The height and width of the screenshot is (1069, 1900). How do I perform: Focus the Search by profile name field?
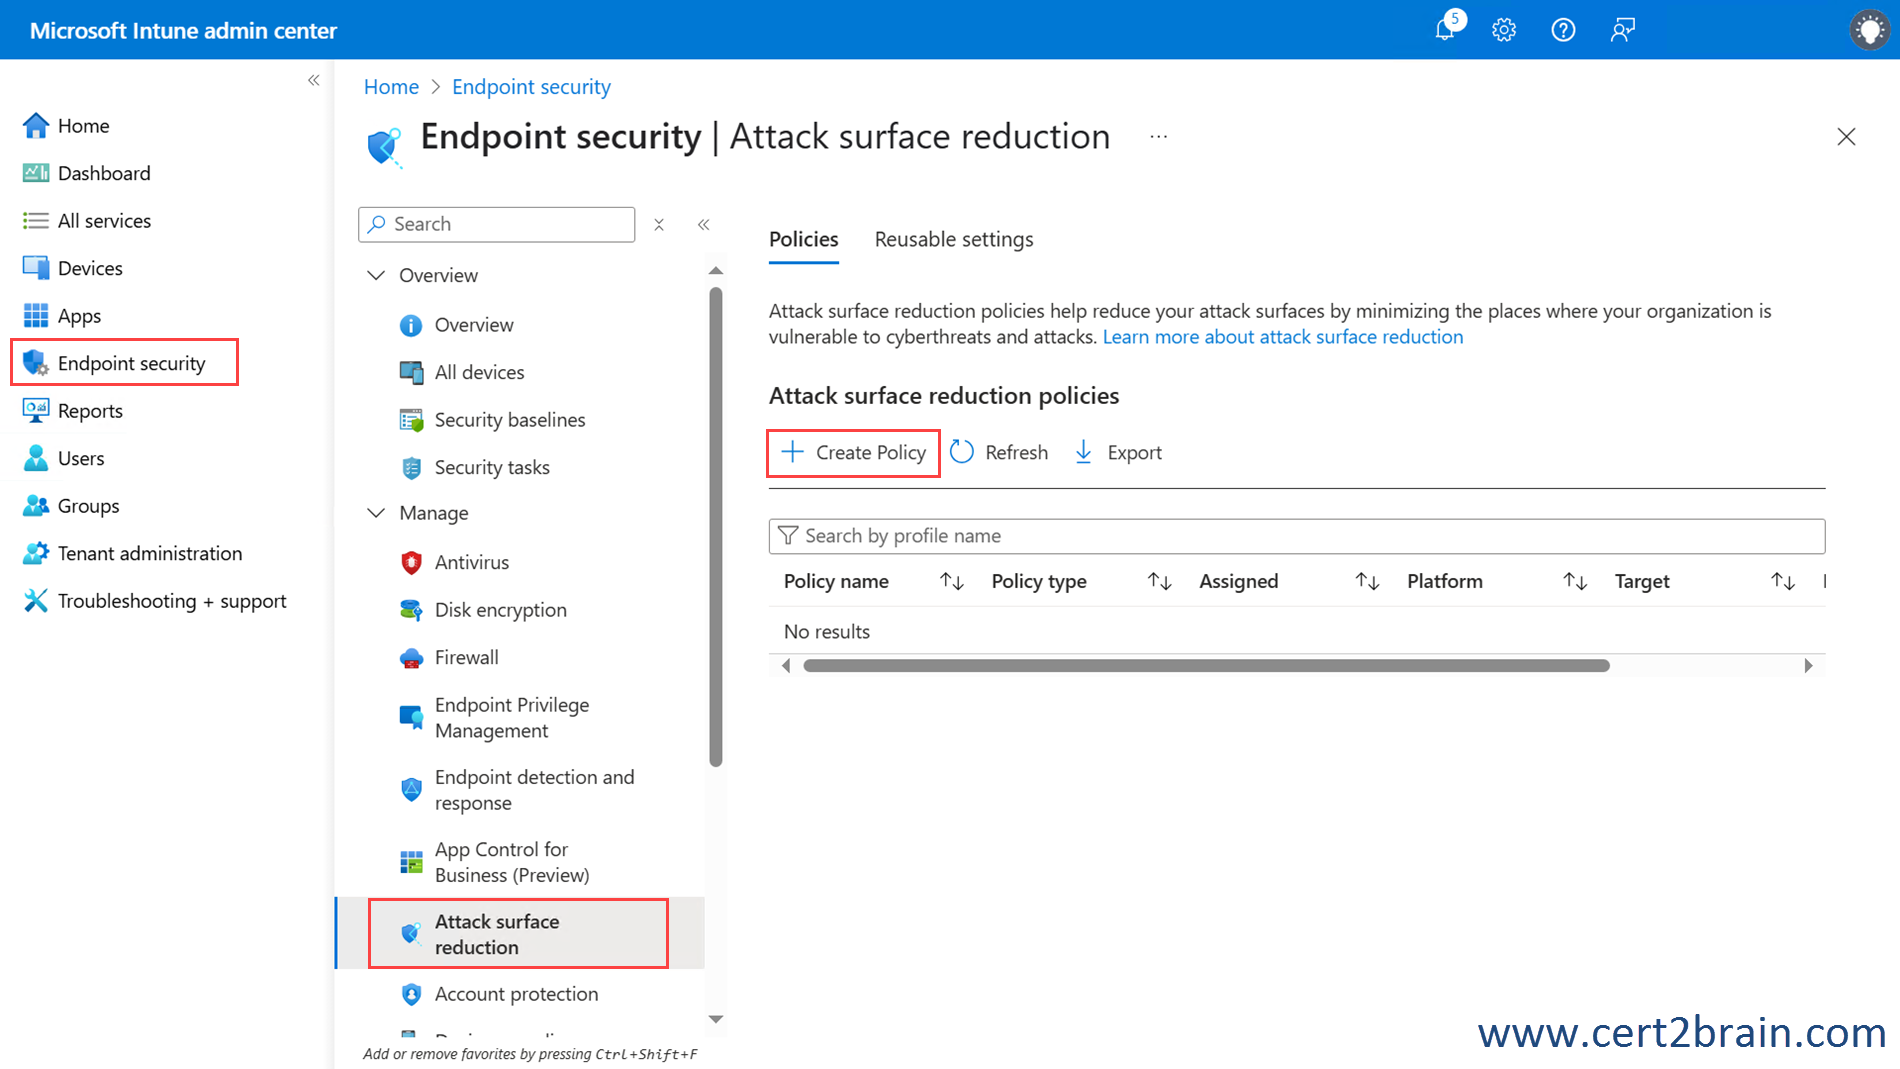[x=1297, y=536]
